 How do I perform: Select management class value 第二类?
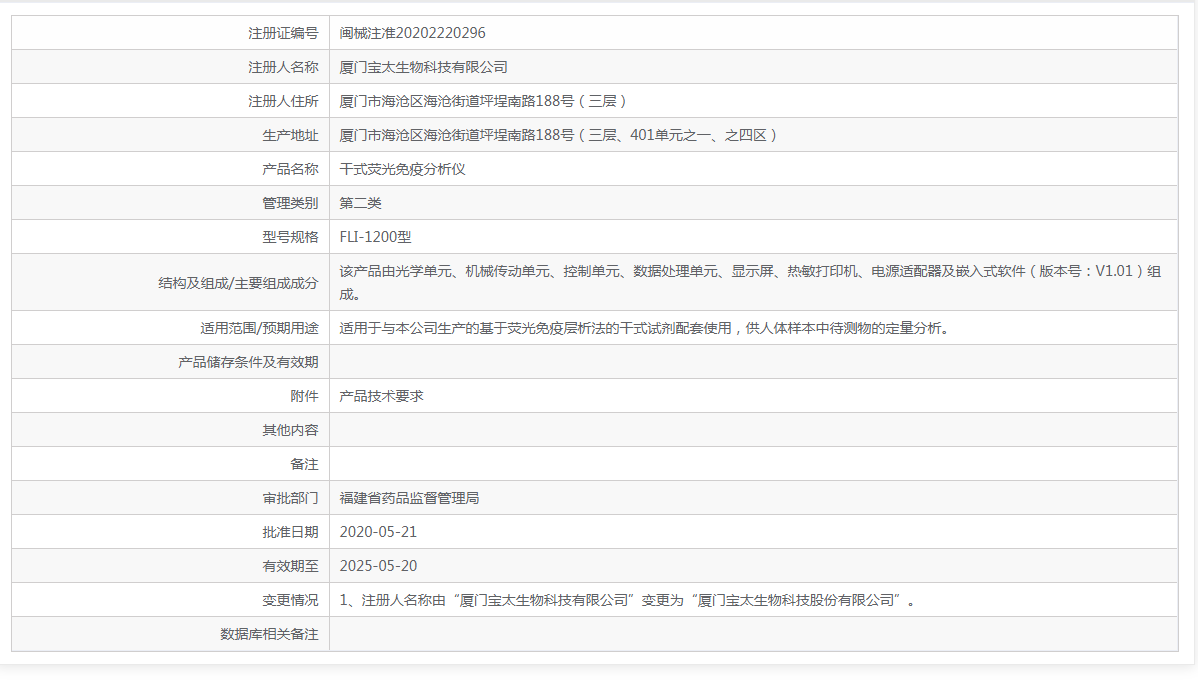click(x=361, y=203)
